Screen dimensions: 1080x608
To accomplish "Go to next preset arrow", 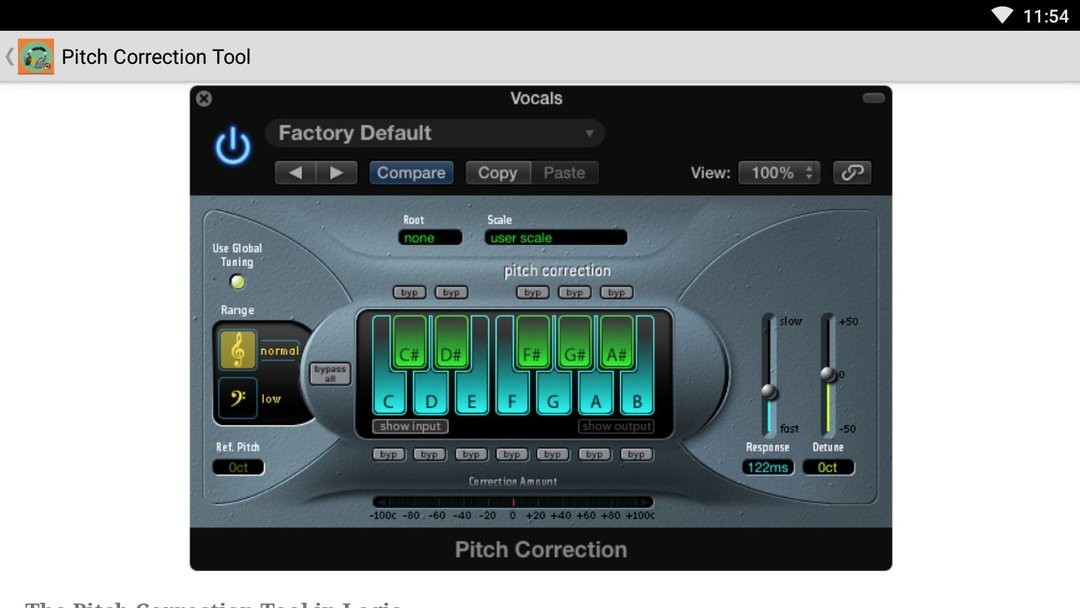I will point(337,172).
